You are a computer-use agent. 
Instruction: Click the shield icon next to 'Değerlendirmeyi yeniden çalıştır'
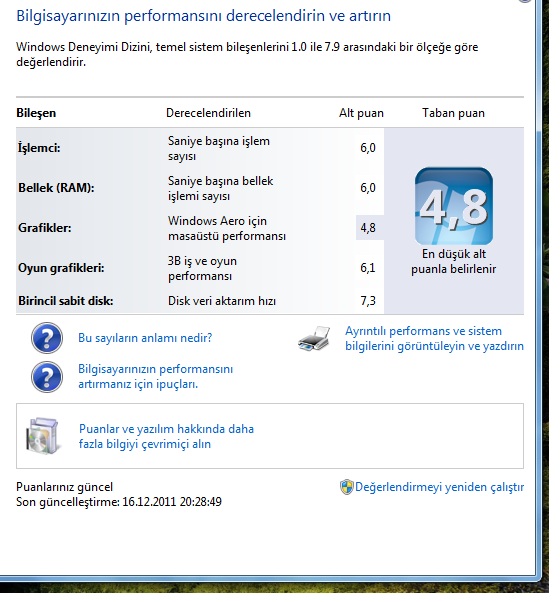(x=347, y=487)
